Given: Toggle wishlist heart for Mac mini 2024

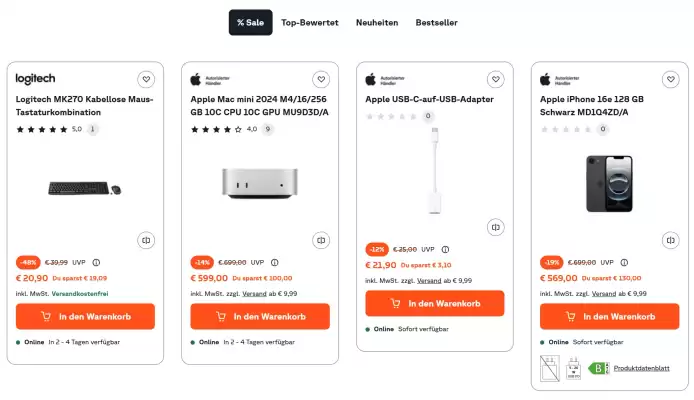Looking at the screenshot, I should click(321, 79).
